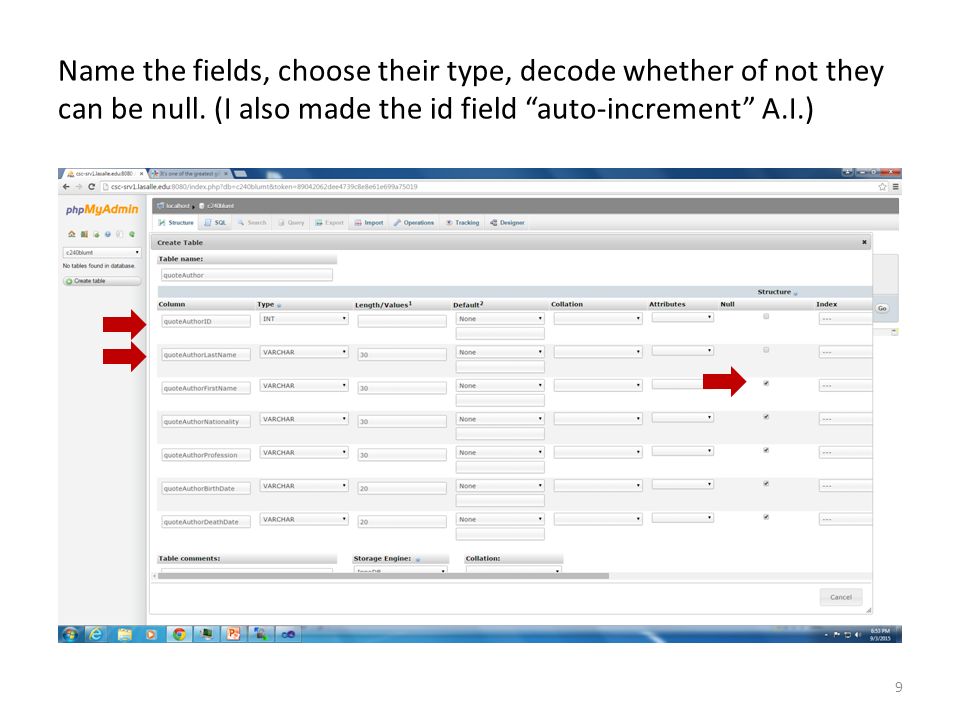Image resolution: width=960 pixels, height=720 pixels.
Task: Toggle Null checkbox for quoteAuthorProfession
Action: click(x=766, y=450)
